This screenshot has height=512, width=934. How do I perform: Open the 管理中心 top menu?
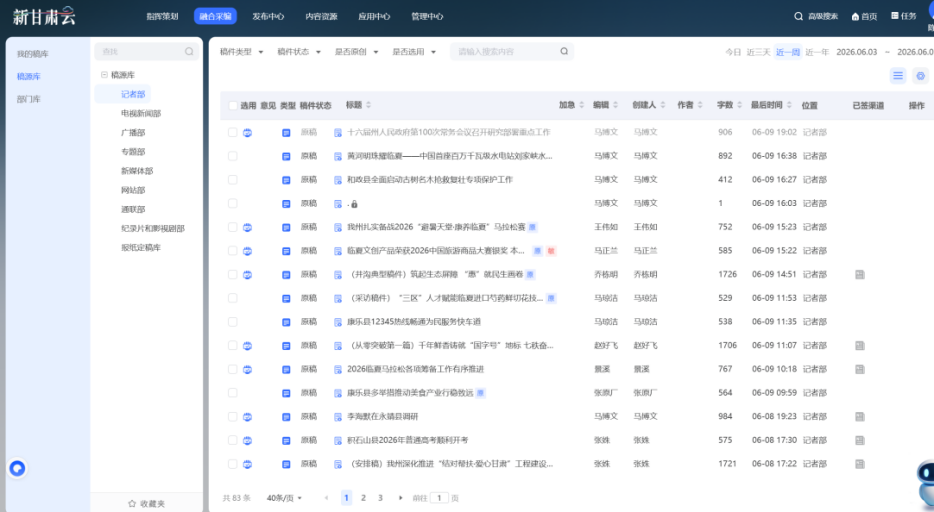(427, 17)
